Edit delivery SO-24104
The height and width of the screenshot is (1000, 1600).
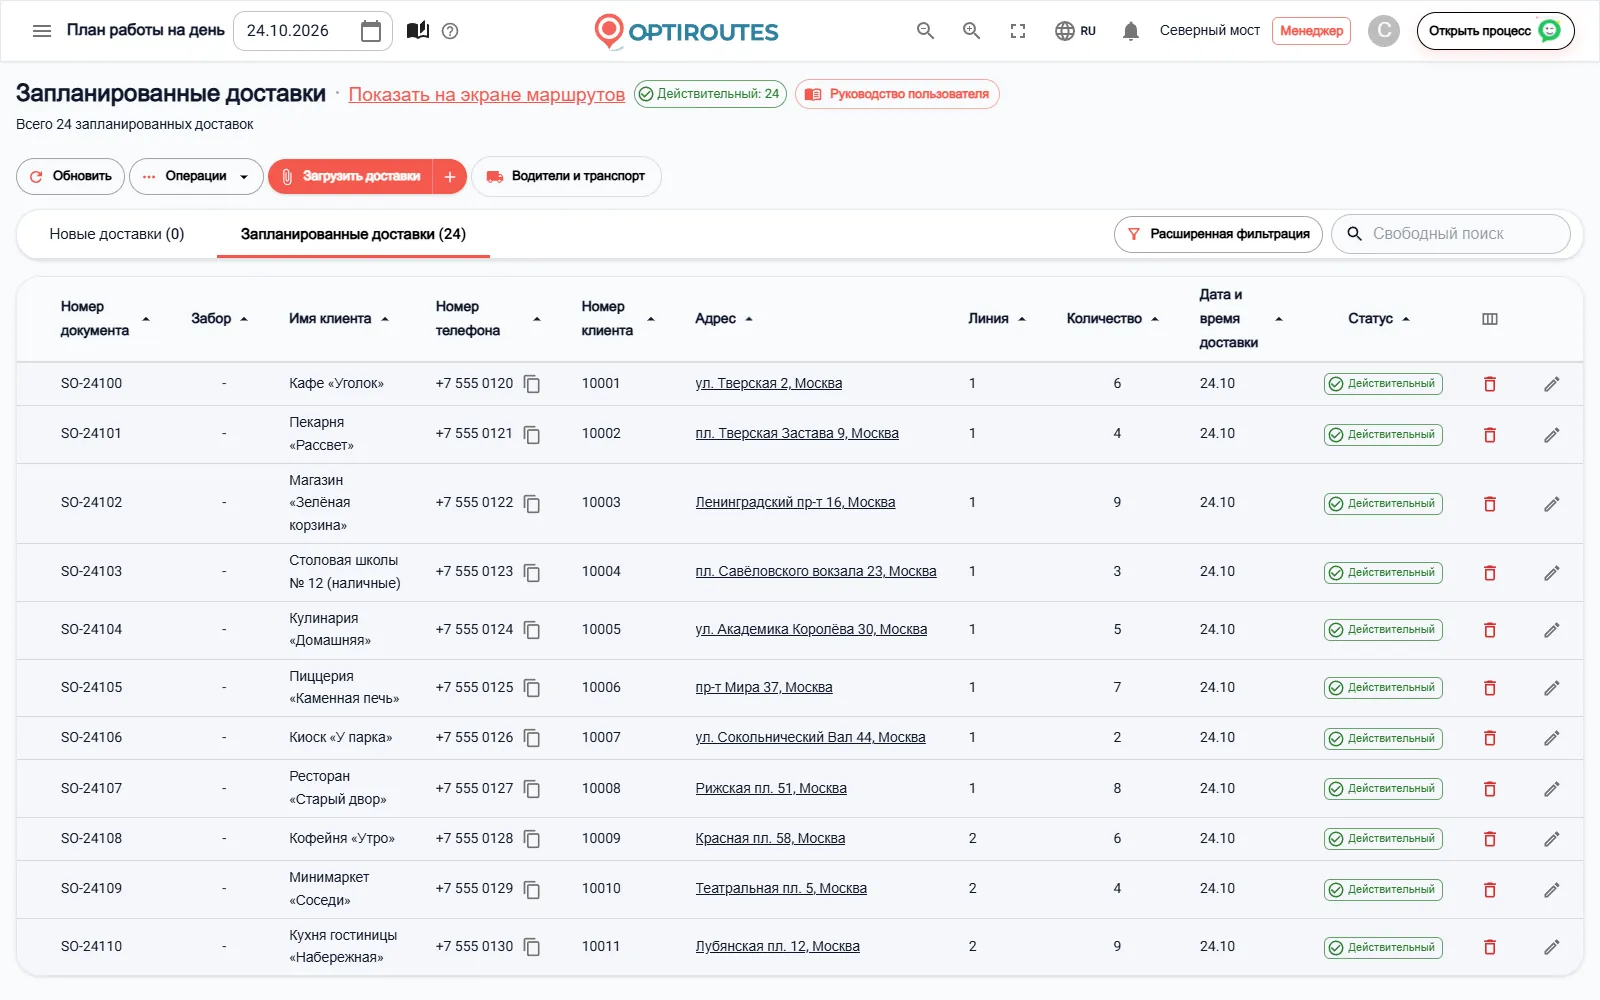tap(1552, 630)
